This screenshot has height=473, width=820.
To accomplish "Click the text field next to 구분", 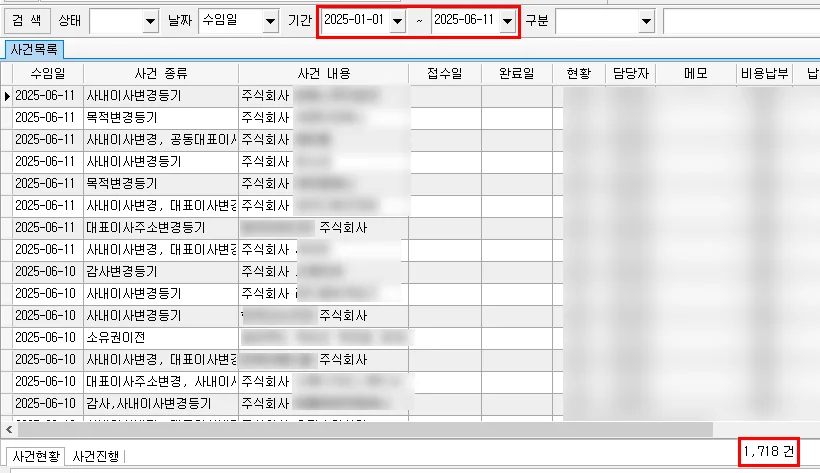I will coord(742,21).
